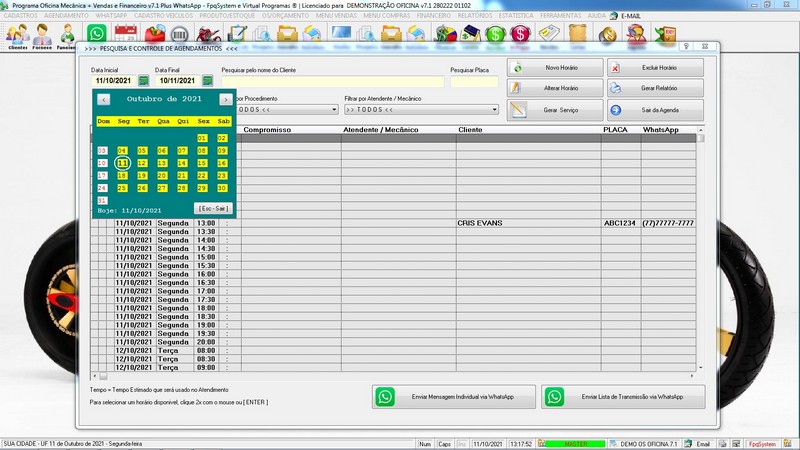Click the Data Inicial date field

coord(114,81)
